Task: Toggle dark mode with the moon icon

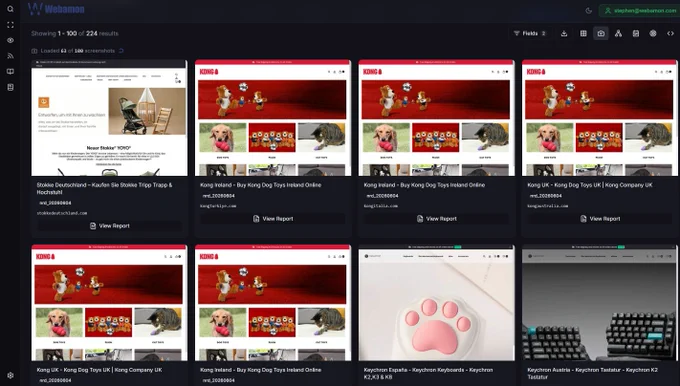Action: pyautogui.click(x=588, y=11)
